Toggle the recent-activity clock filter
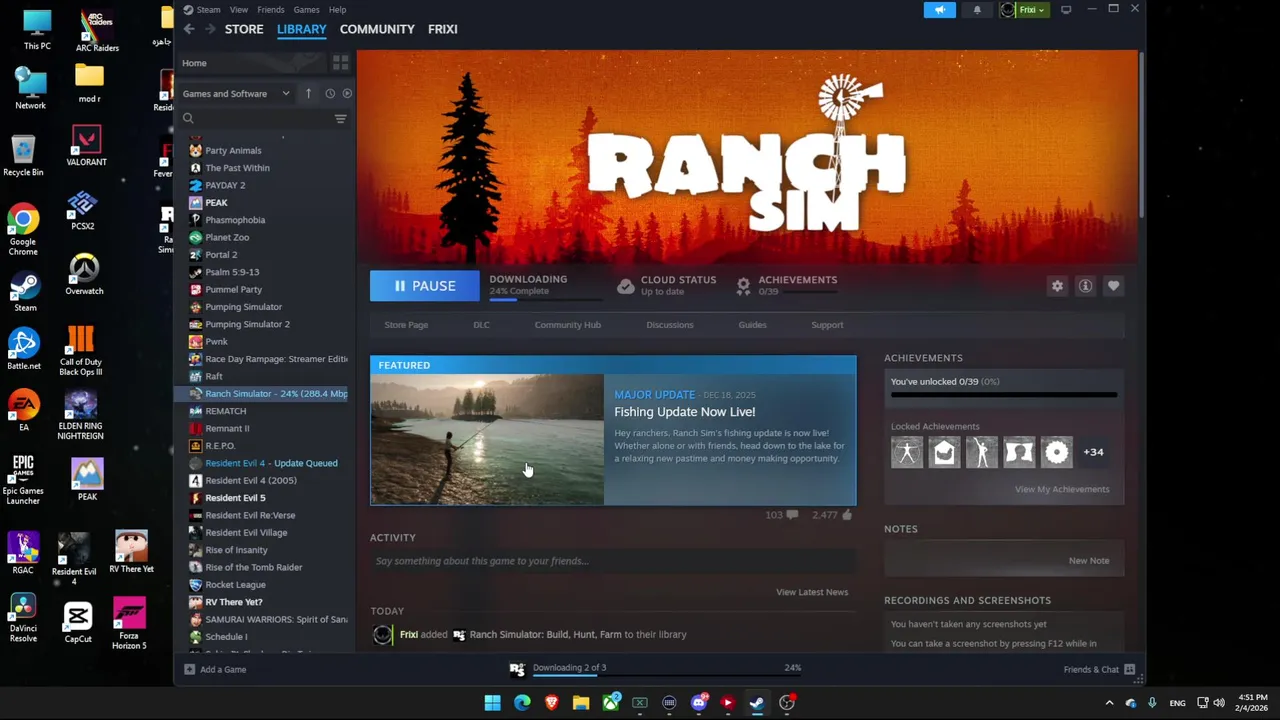Screen dimensions: 1280x720 click(330, 93)
